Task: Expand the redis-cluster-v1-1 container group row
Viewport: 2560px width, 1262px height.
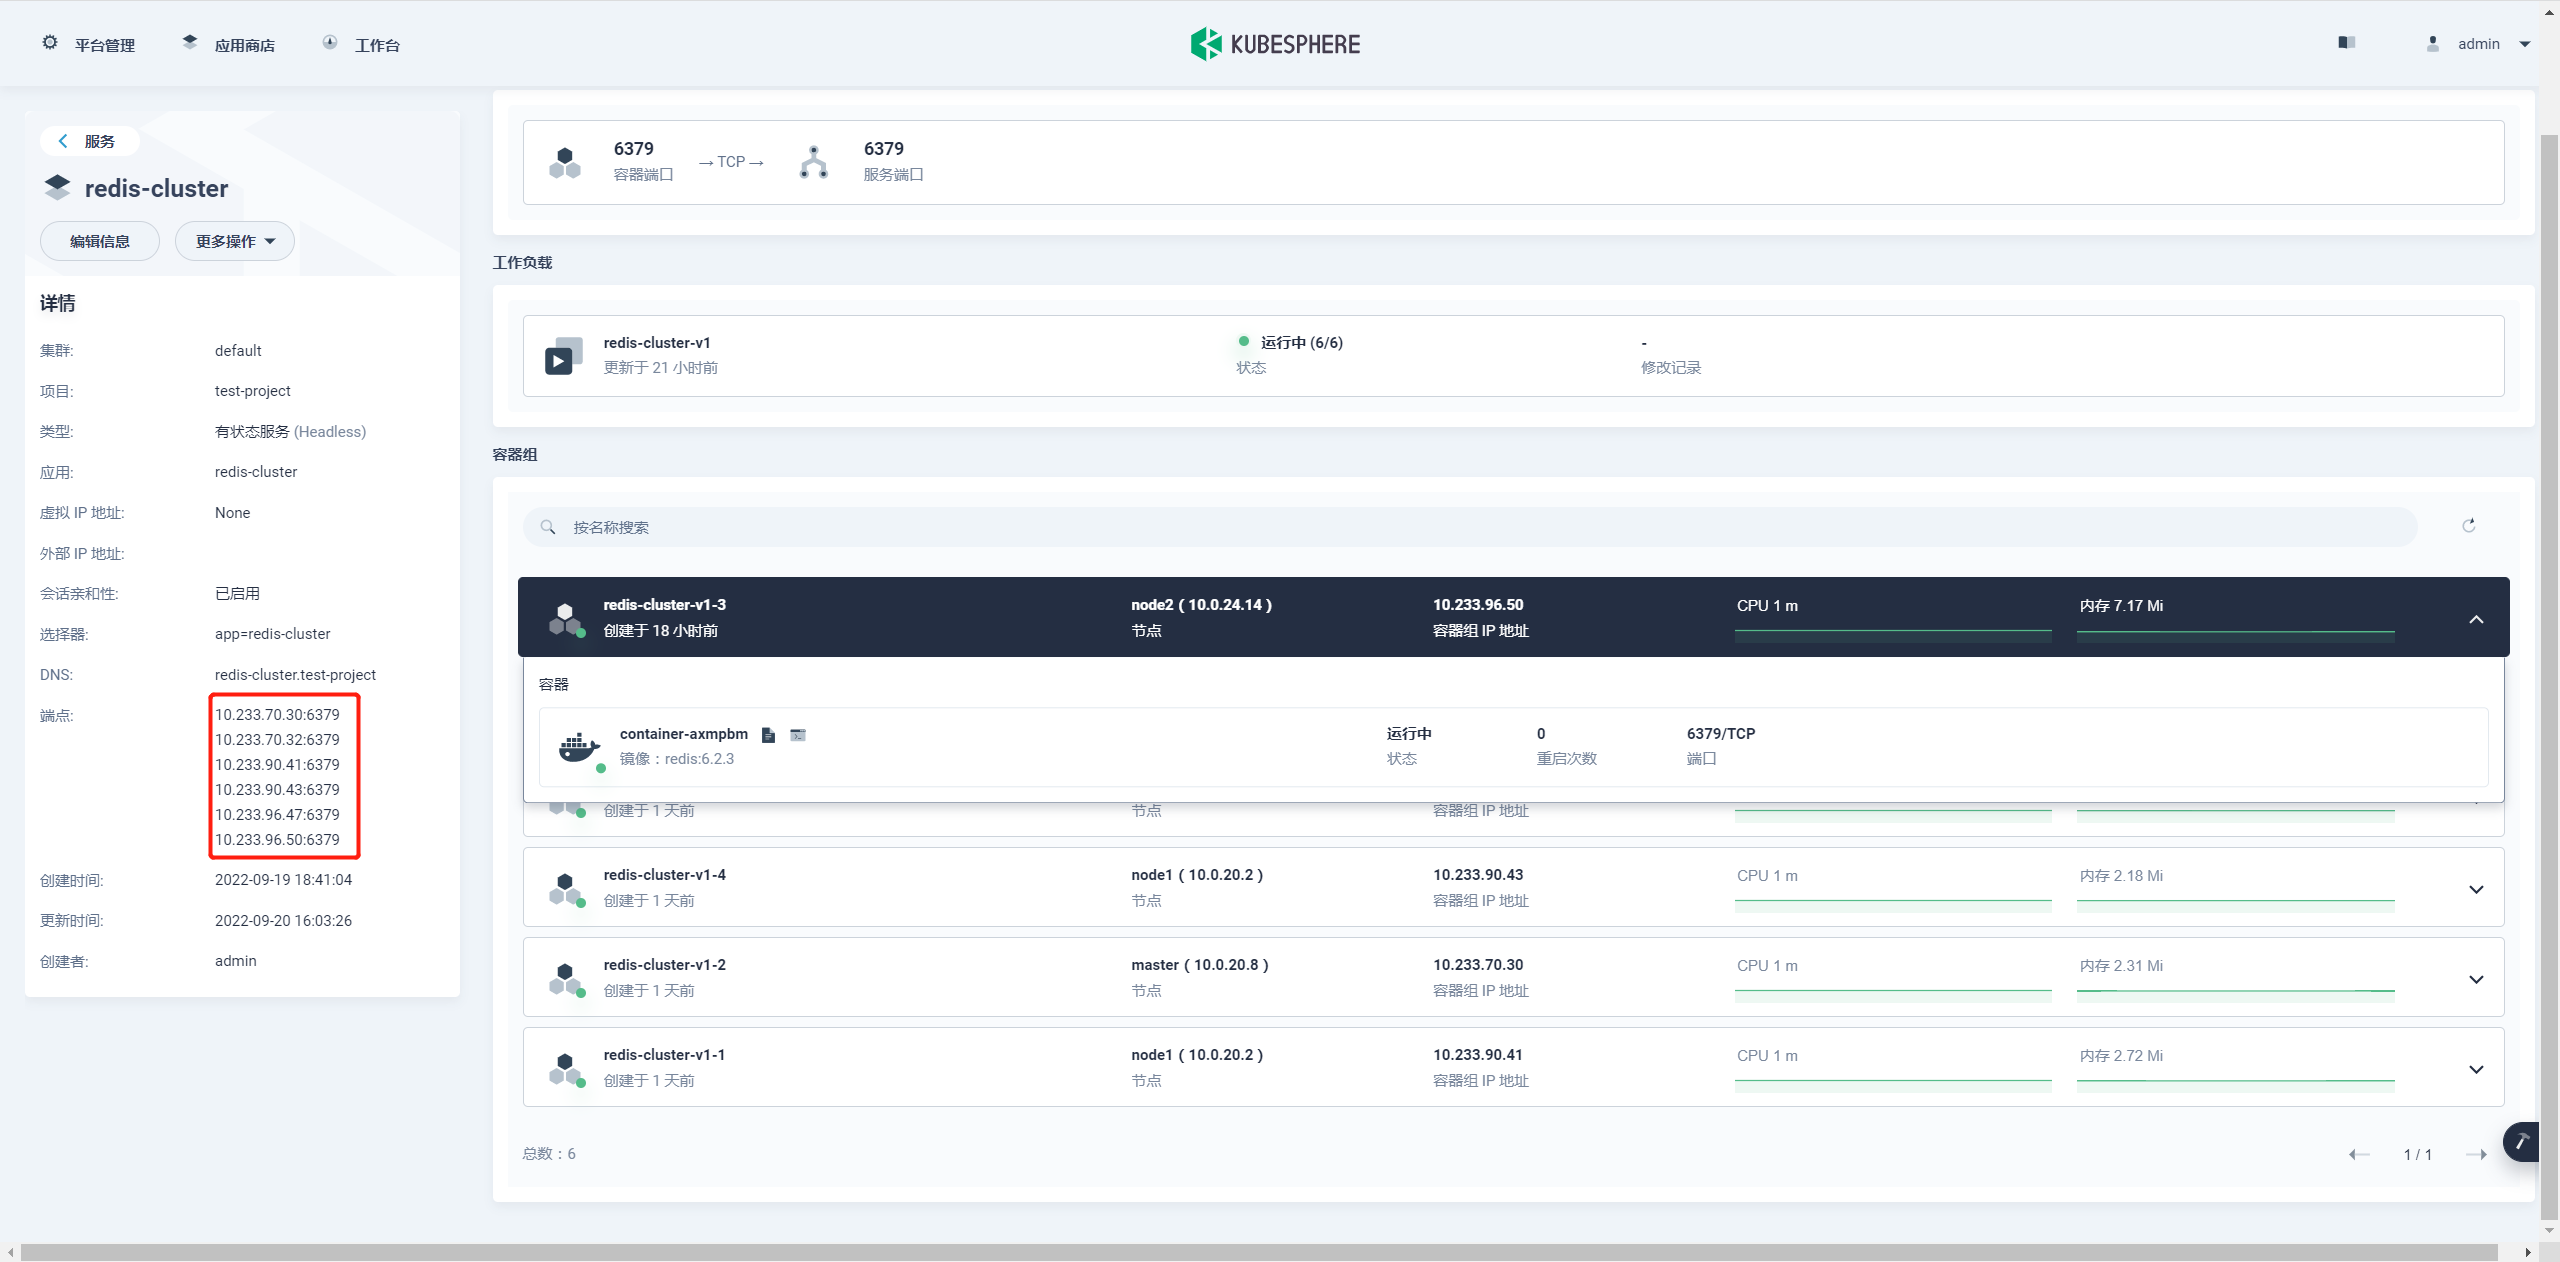Action: [2475, 1069]
